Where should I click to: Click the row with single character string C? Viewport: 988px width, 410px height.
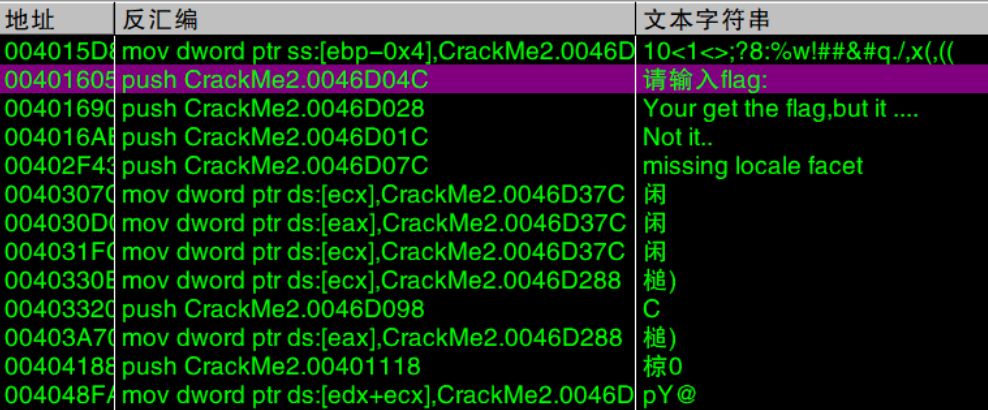click(494, 309)
